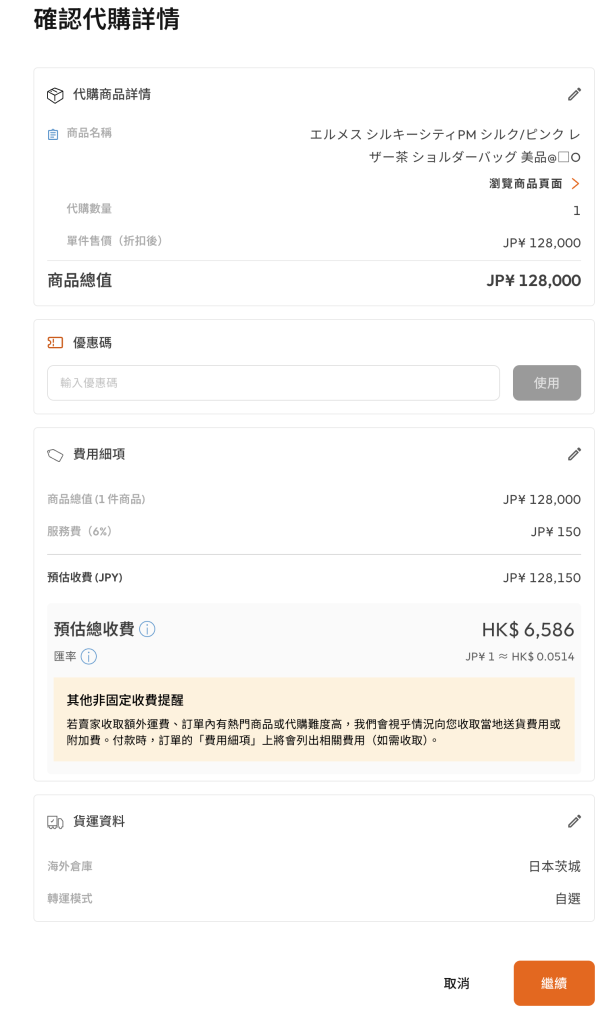Click the edit pencil for 代購商品詳情
The width and height of the screenshot is (613, 1024).
pyautogui.click(x=574, y=94)
